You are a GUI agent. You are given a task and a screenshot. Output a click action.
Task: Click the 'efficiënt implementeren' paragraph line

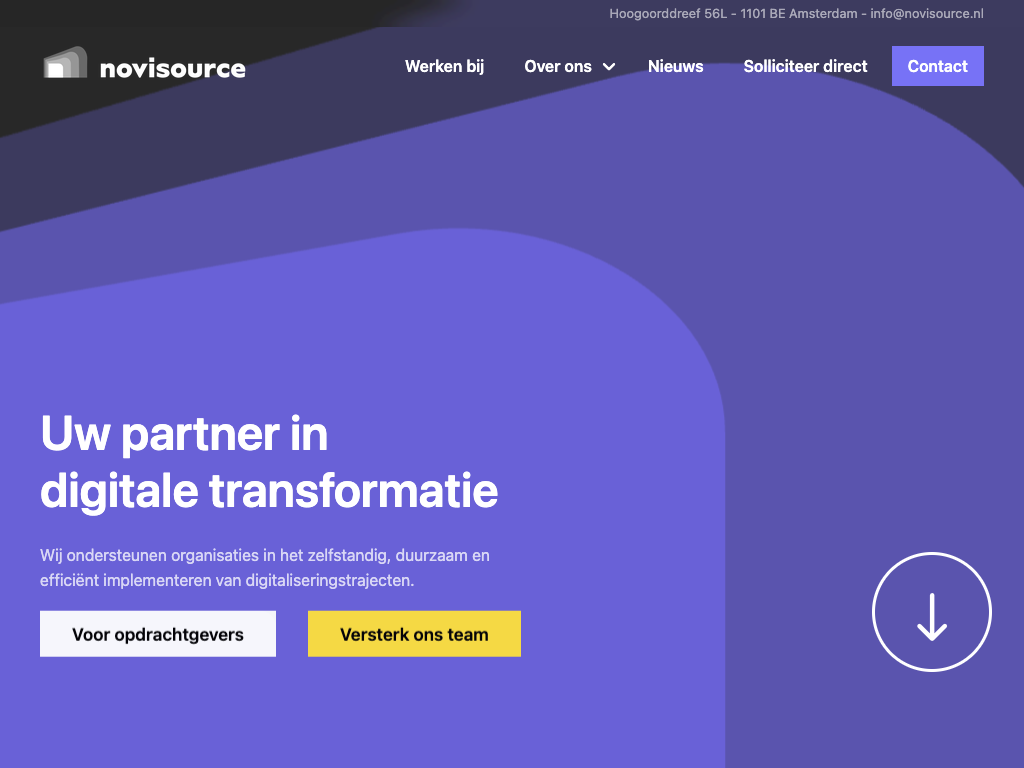point(226,580)
